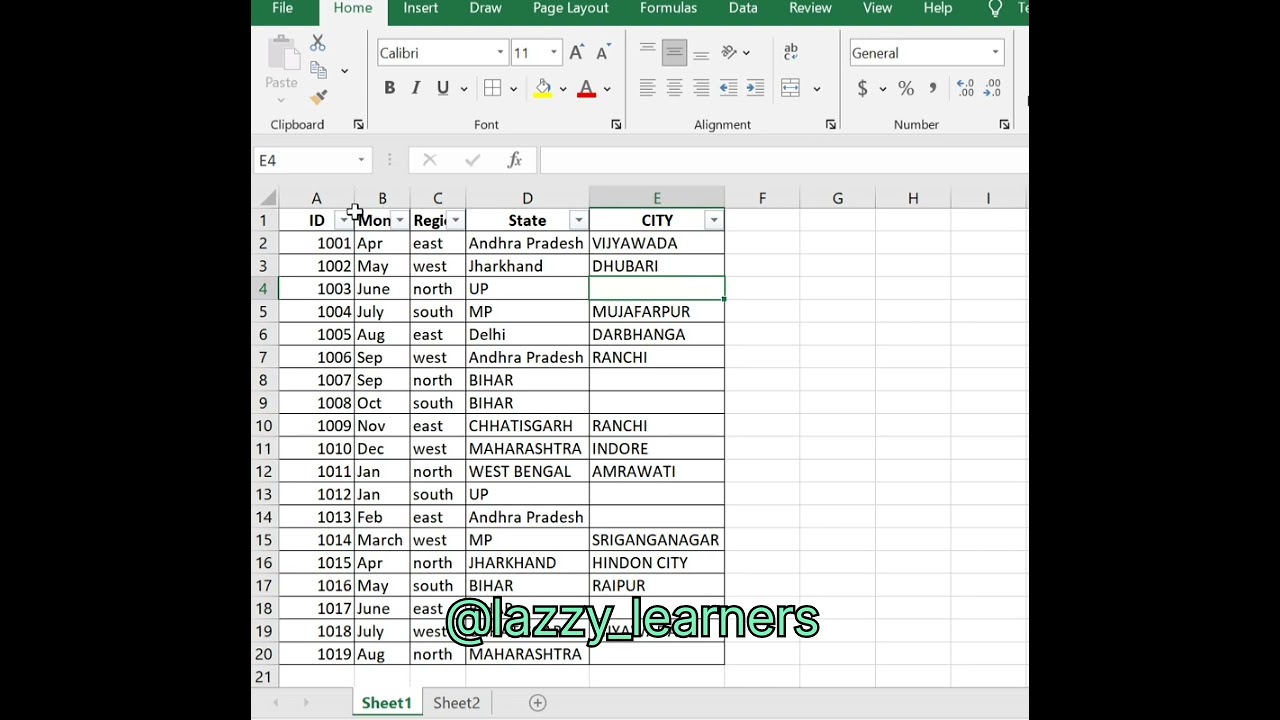This screenshot has height=720, width=1280.
Task: Switch to the Draw ribbon tab
Action: click(485, 8)
